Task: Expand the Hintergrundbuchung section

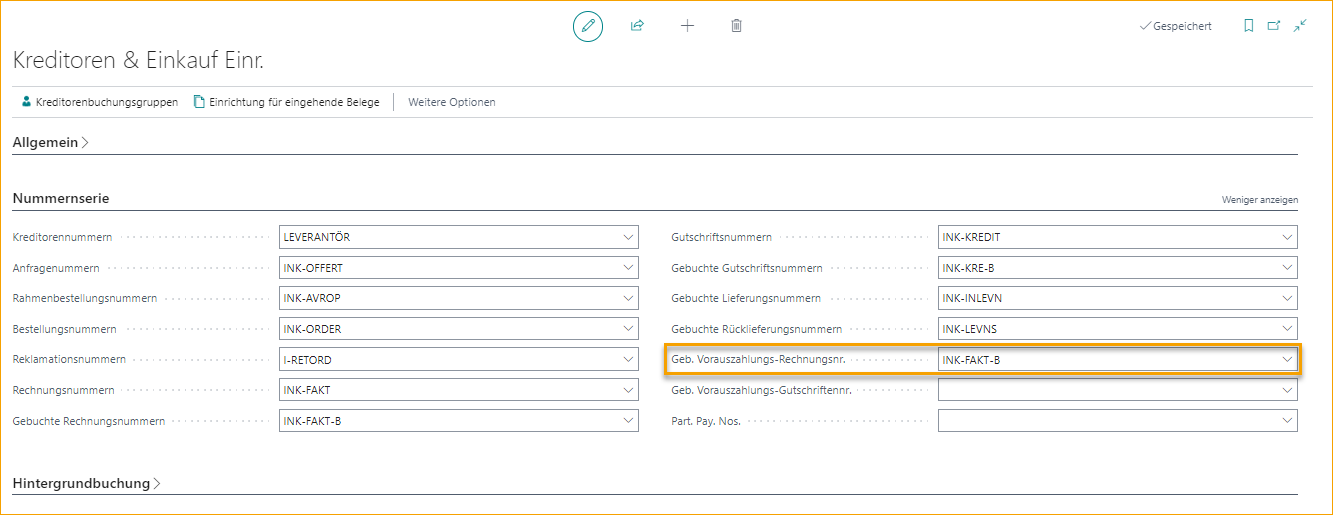Action: click(87, 483)
